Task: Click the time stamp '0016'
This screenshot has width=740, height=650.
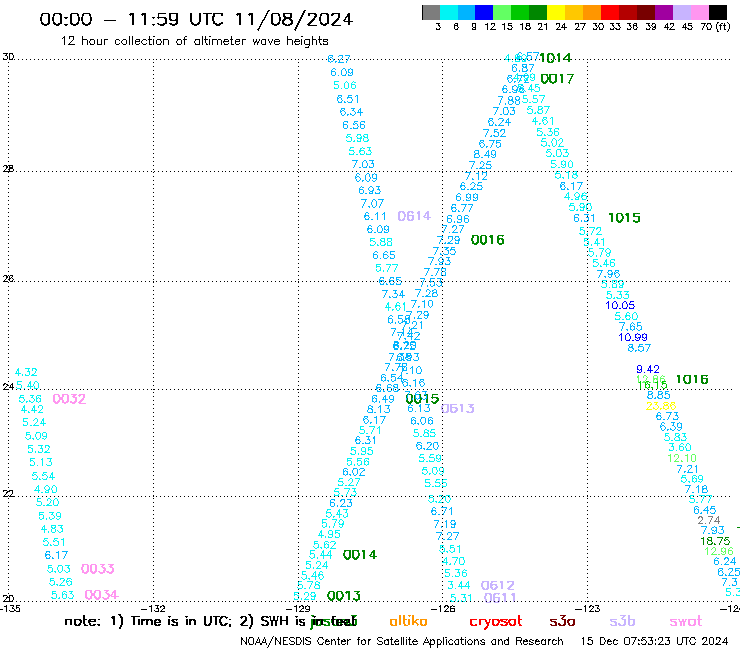Action: [488, 240]
